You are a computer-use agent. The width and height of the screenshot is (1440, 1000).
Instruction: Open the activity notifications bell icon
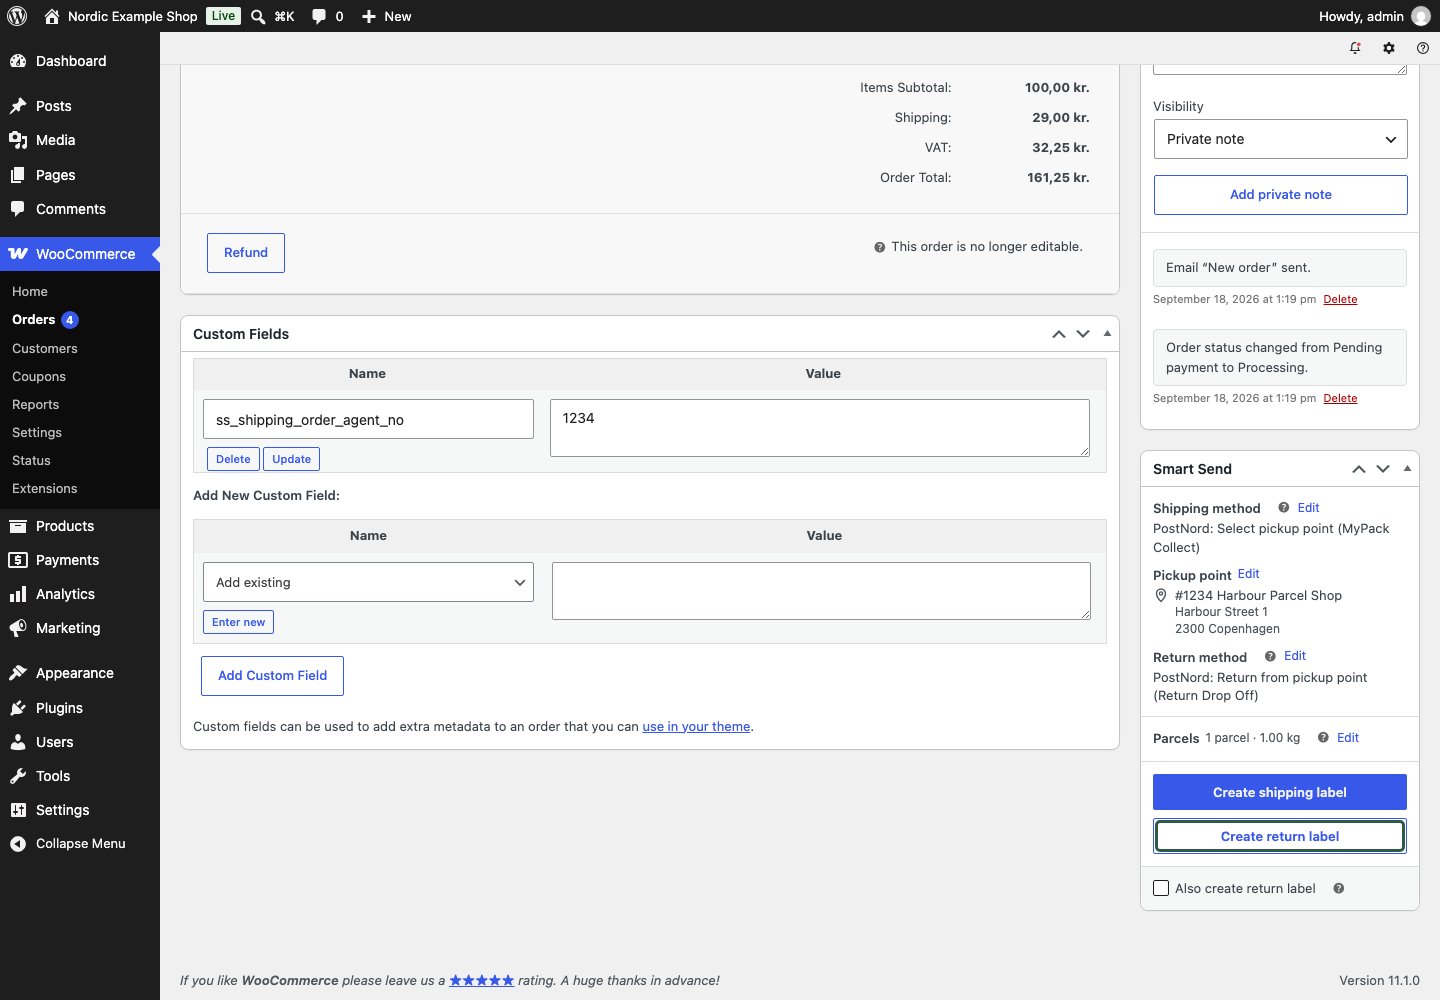1355,48
